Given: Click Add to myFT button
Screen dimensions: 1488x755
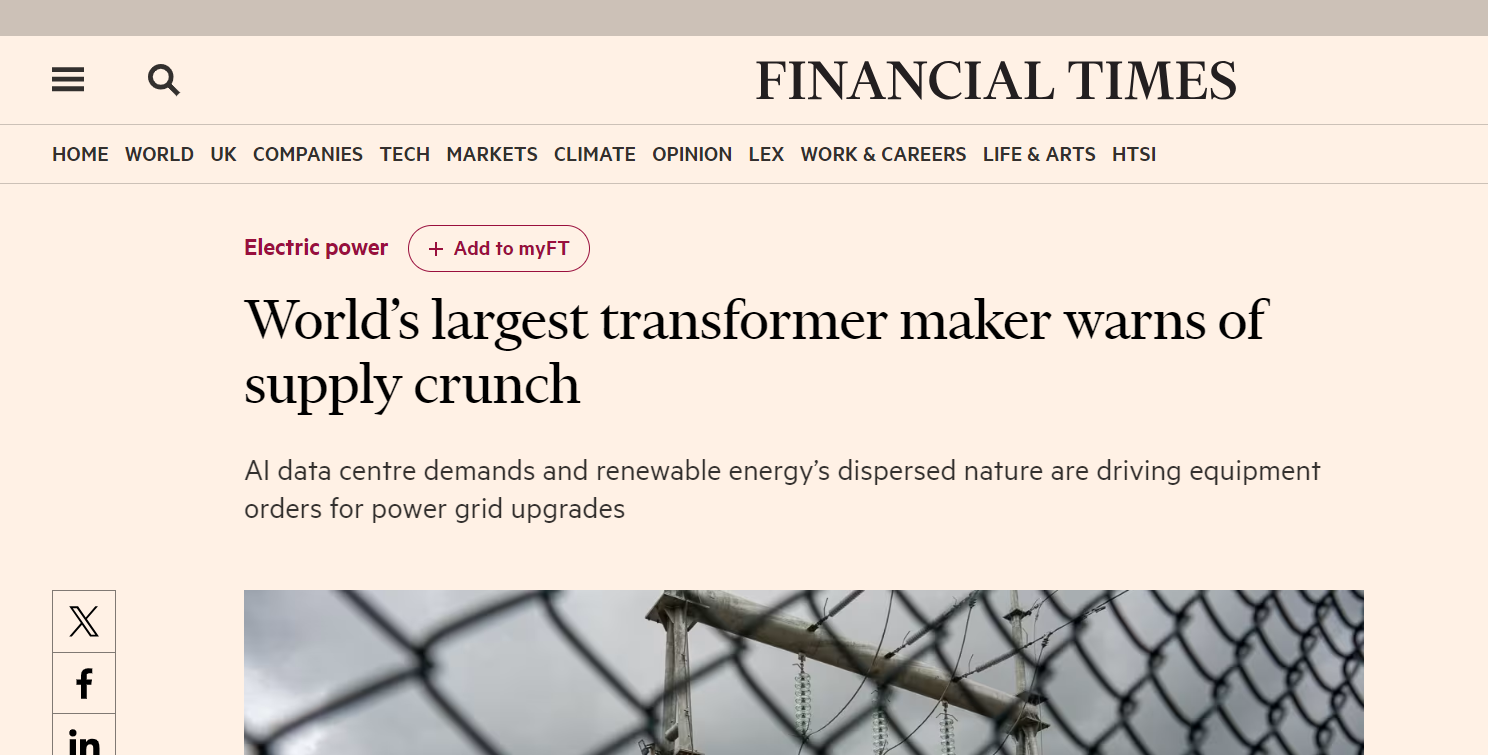Looking at the screenshot, I should coord(499,249).
